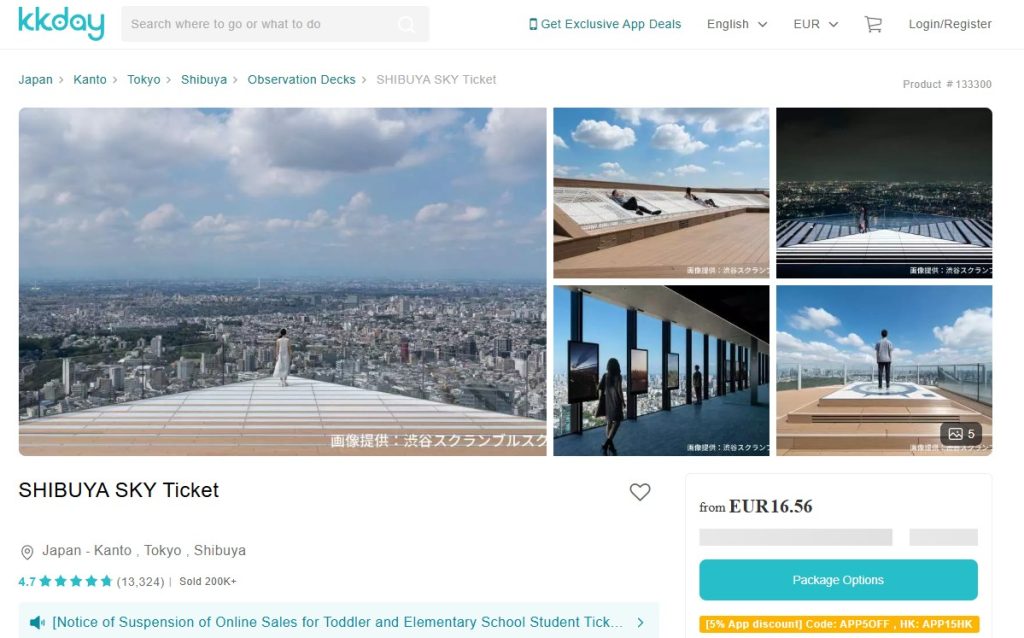Go to the Shibuya breadcrumb

pos(203,80)
